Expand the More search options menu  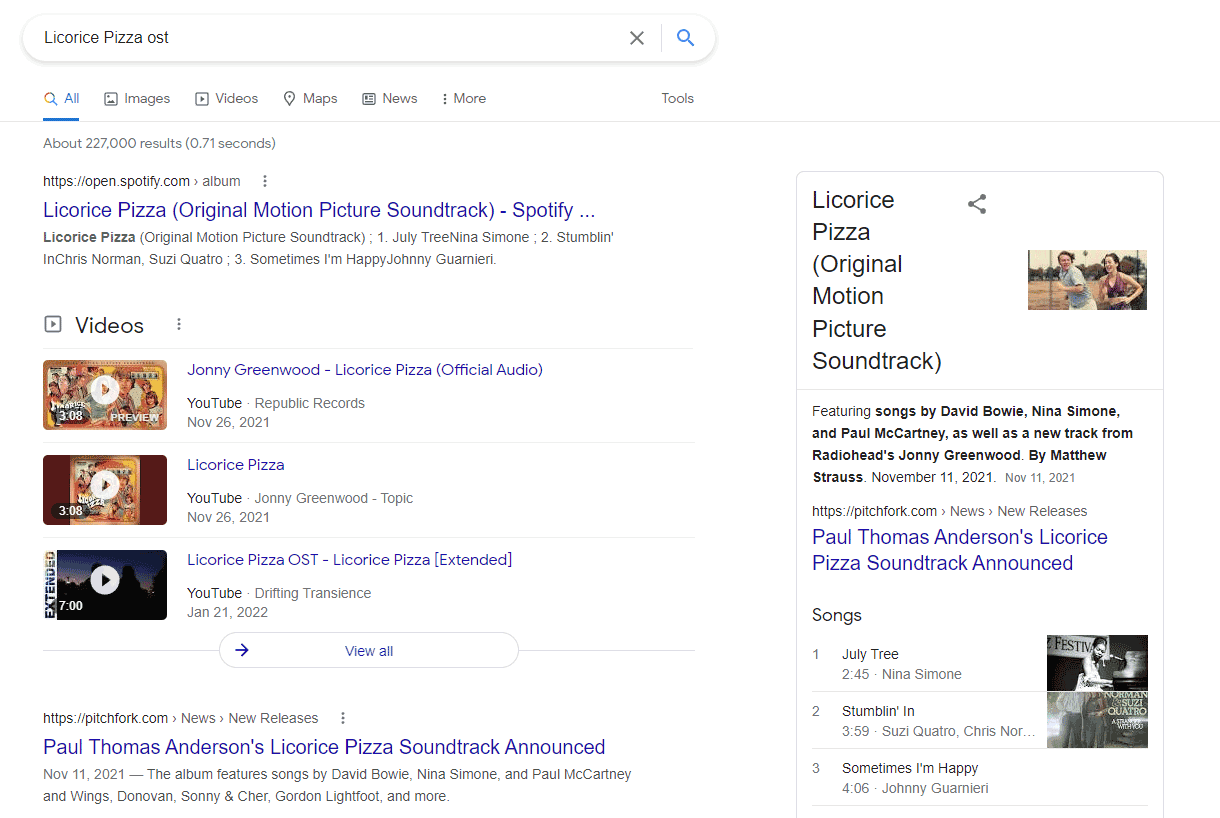tap(463, 98)
